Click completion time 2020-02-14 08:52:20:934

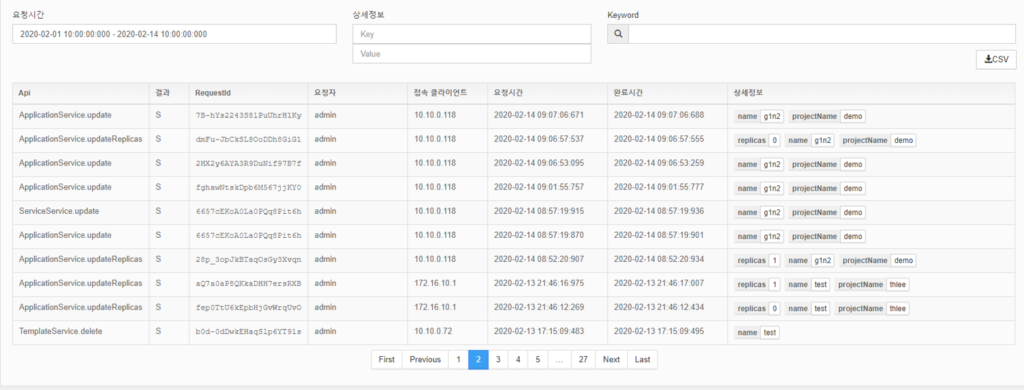tap(659, 259)
